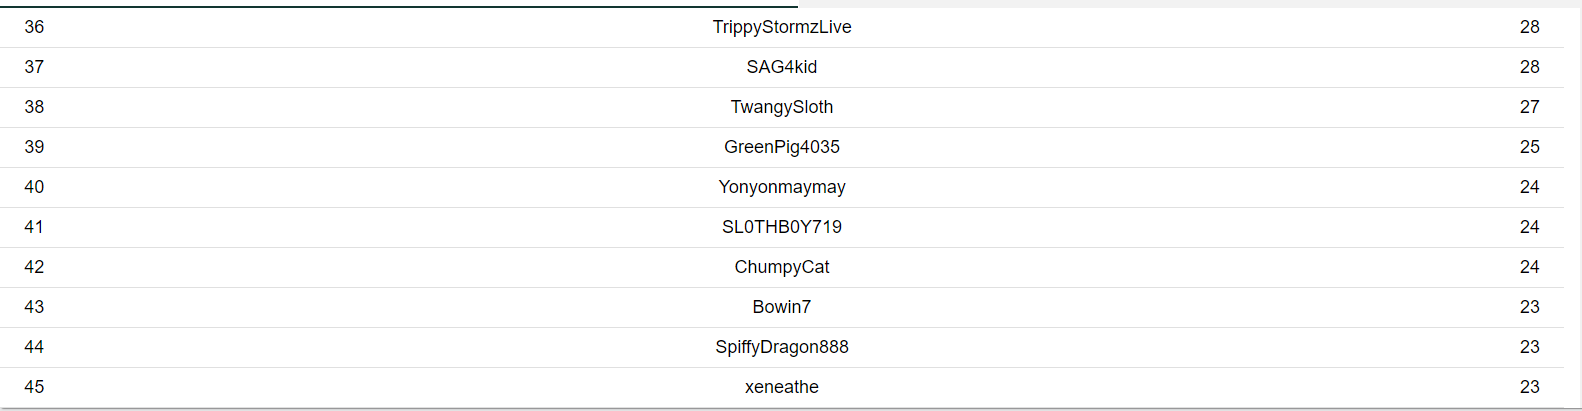Select the TwangySloth row entry
The width and height of the screenshot is (1582, 411).
coord(782,107)
